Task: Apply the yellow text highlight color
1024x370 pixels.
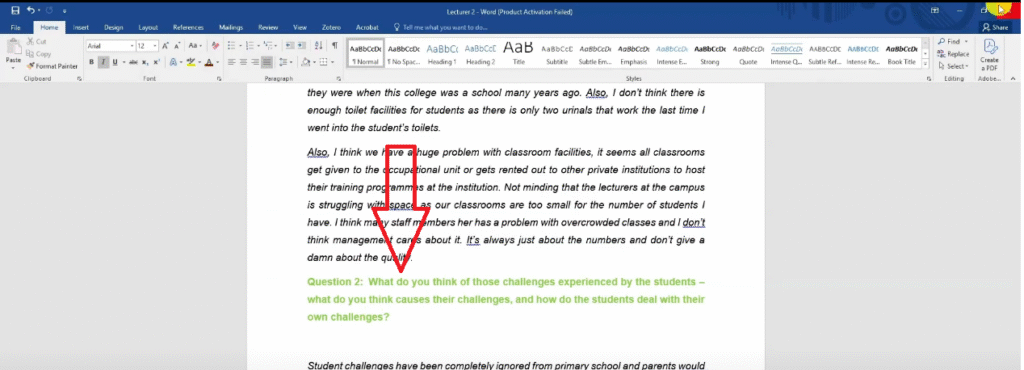Action: 190,63
